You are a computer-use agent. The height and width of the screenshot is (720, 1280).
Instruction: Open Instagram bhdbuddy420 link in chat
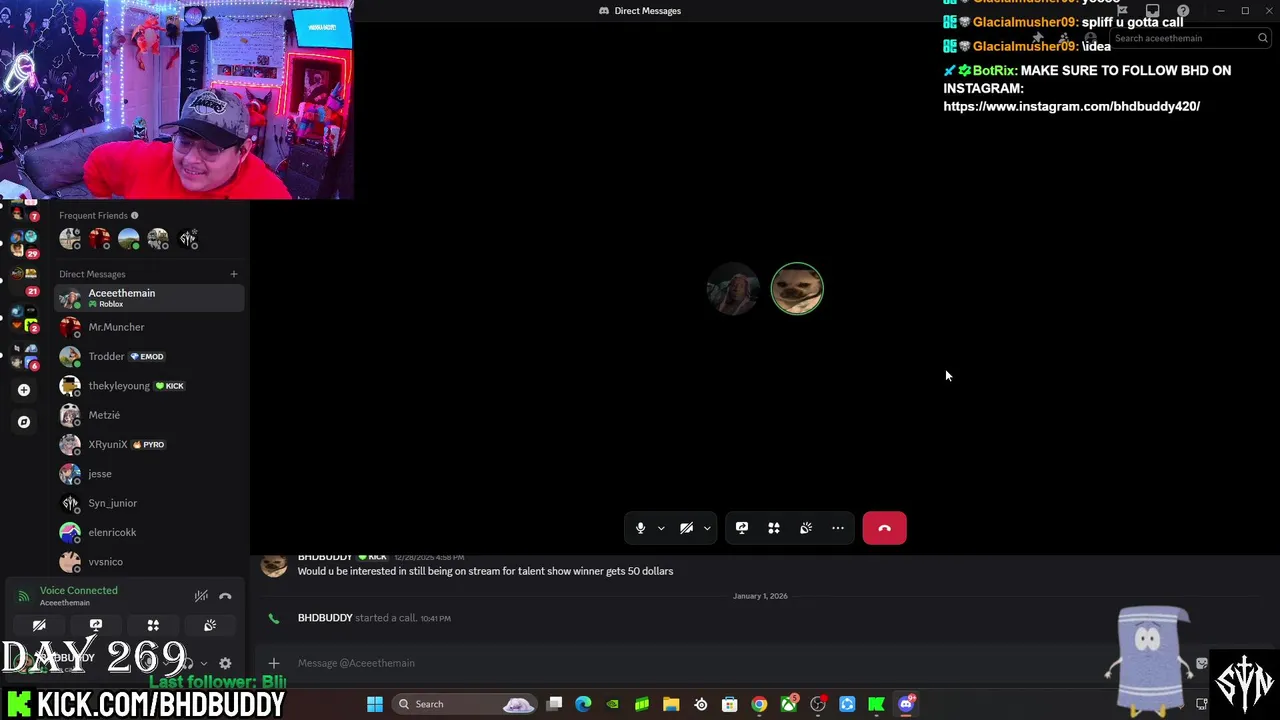coord(1071,106)
